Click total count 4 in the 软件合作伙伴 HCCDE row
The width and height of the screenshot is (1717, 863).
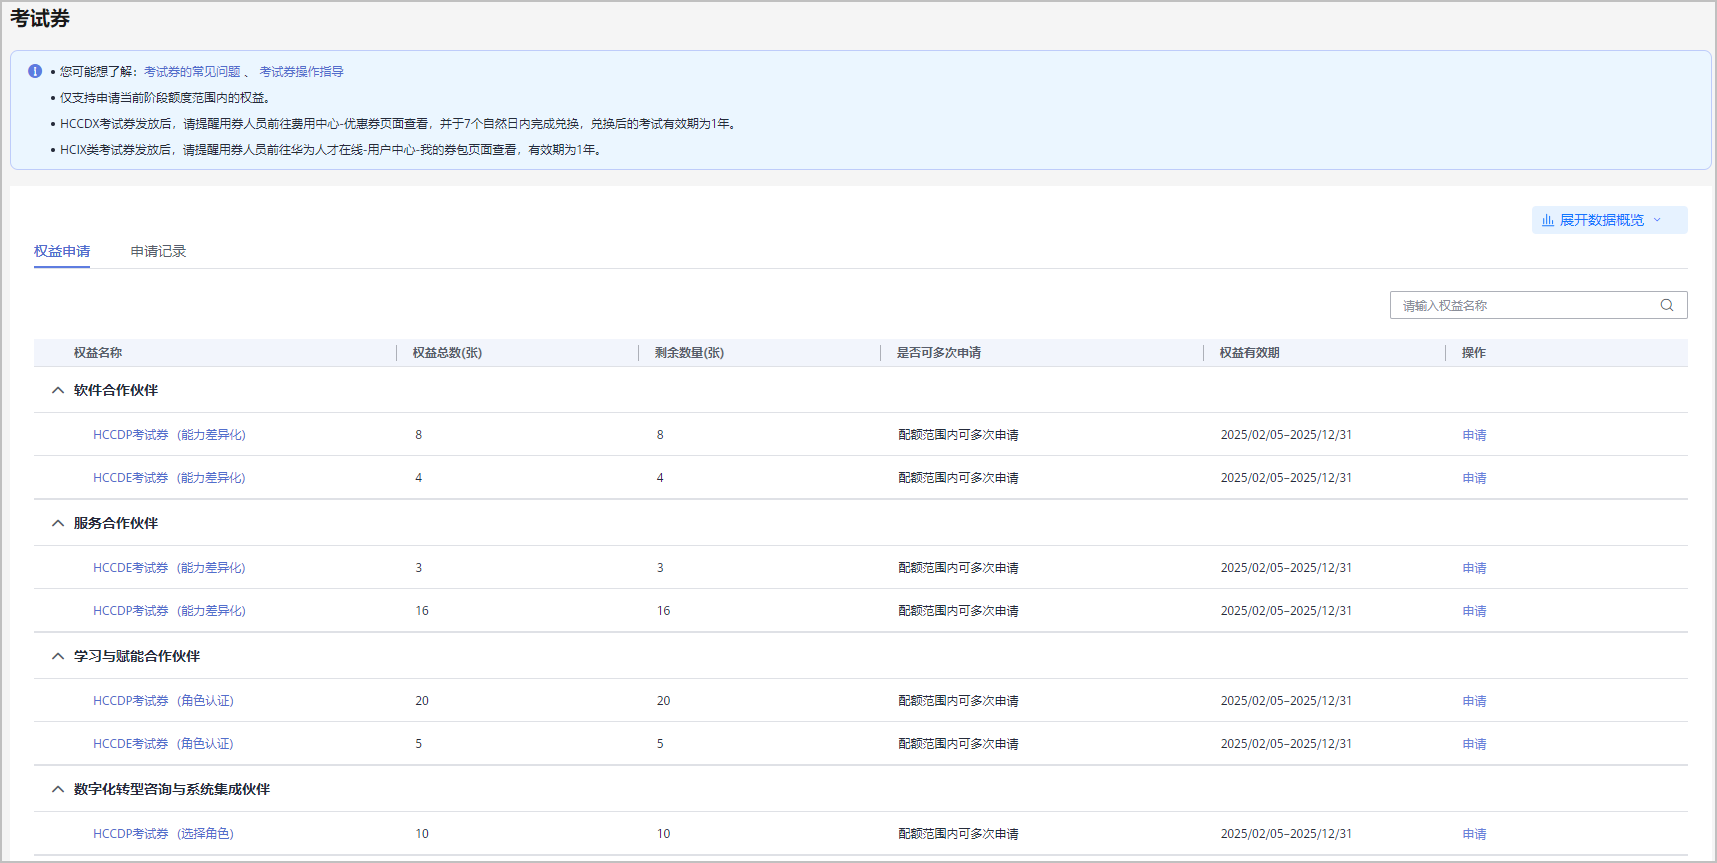click(x=418, y=478)
